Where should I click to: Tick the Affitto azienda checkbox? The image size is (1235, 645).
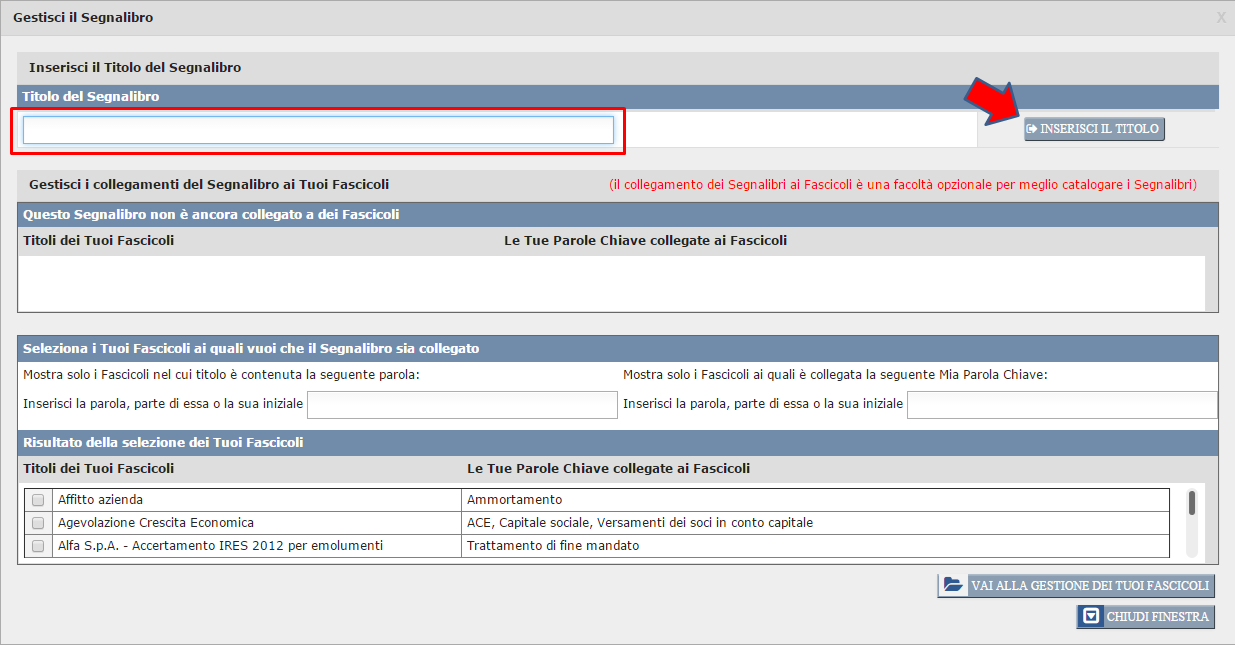(x=38, y=500)
